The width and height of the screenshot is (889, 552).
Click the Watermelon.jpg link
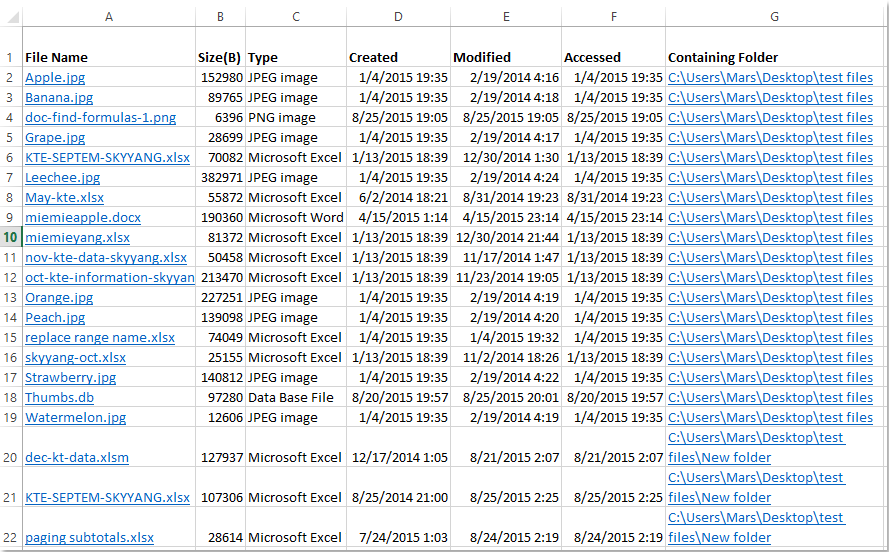coord(75,417)
